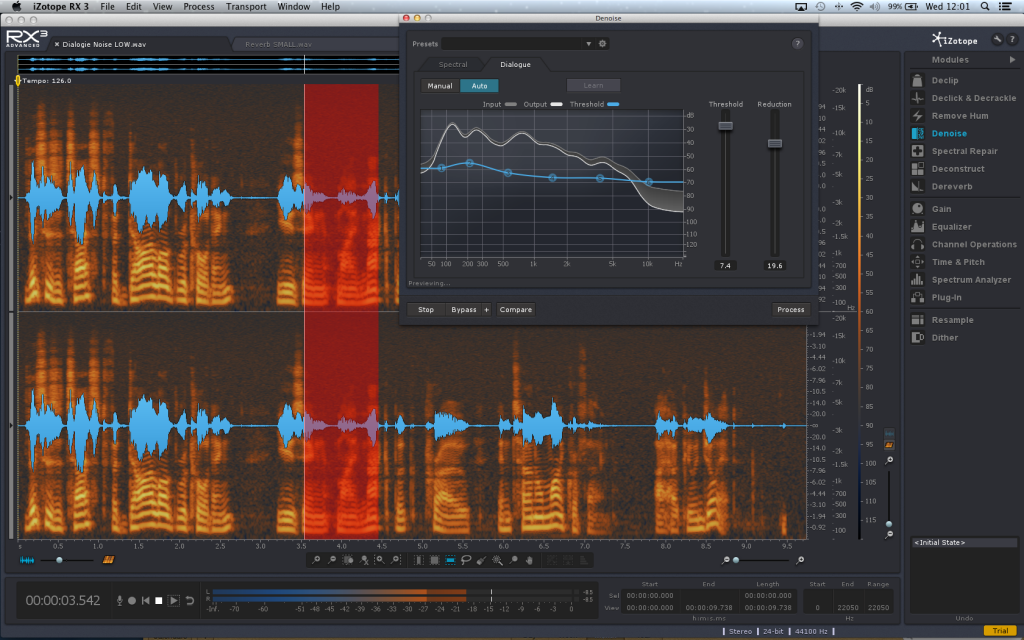Click the upper channel collapse arrow
This screenshot has width=1024, height=640.
[x=10, y=197]
